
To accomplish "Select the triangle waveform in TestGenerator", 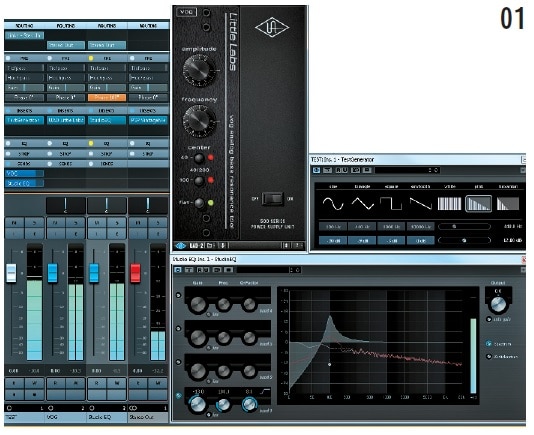I will (362, 203).
